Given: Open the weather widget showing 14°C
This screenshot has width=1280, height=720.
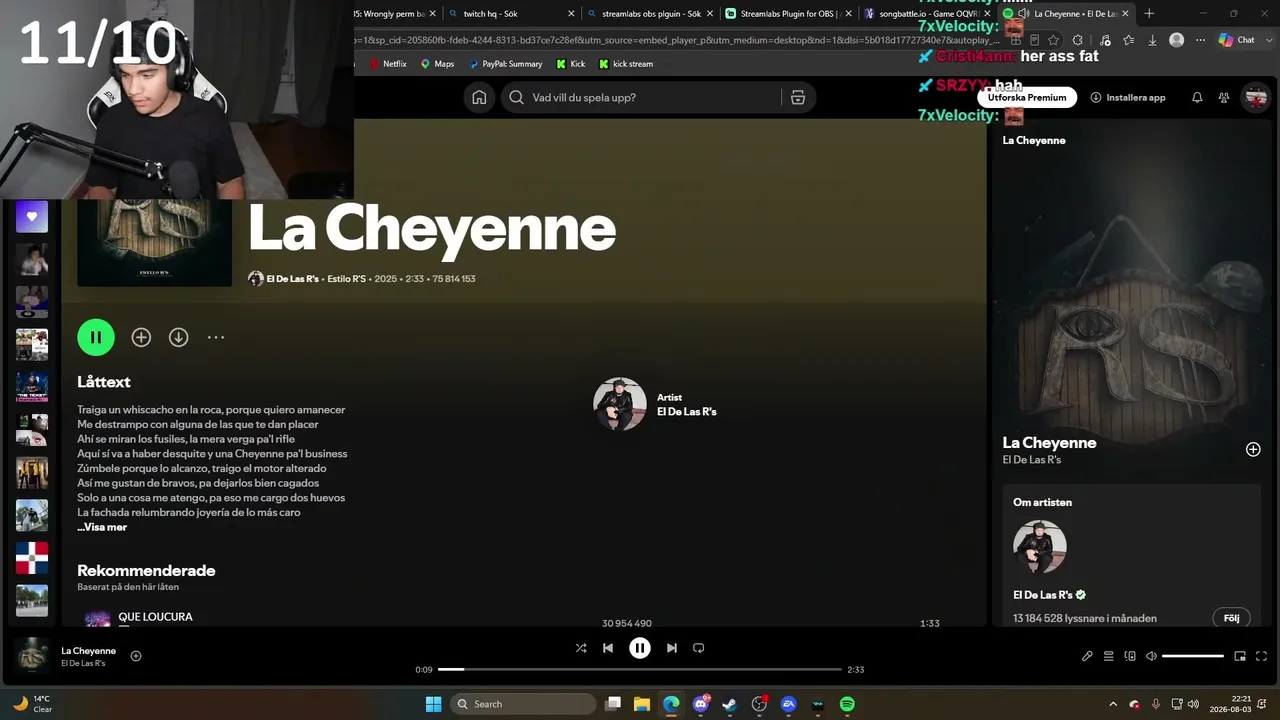Looking at the screenshot, I should [x=33, y=704].
